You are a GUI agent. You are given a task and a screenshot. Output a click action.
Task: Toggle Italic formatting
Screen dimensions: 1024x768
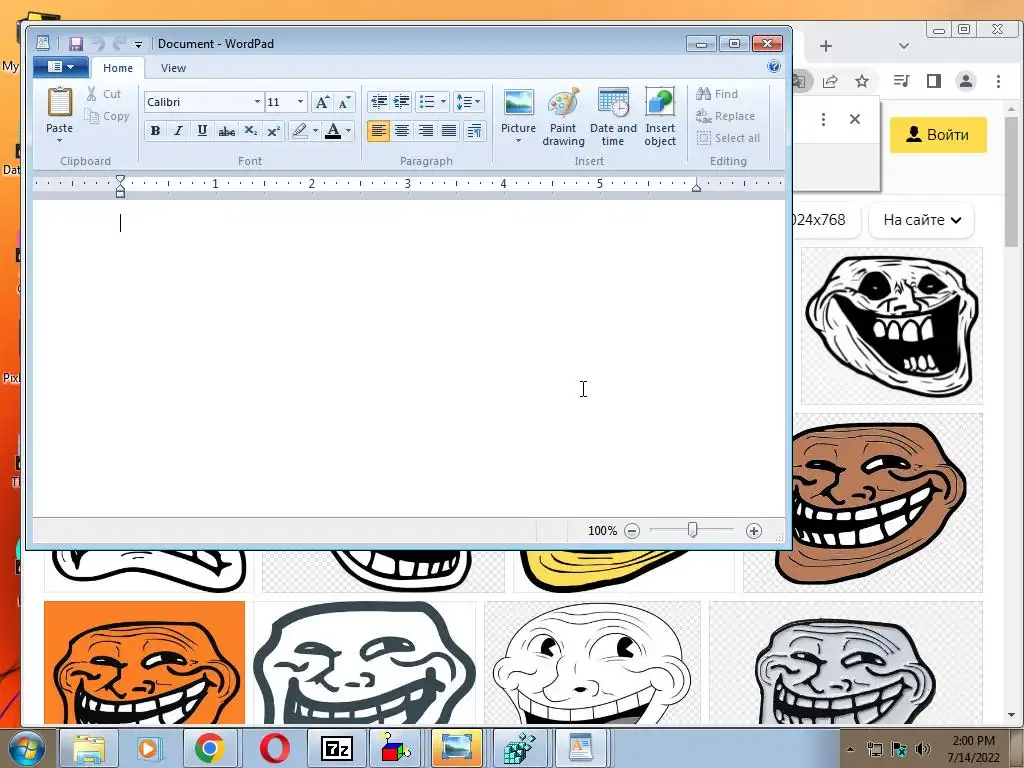(178, 131)
